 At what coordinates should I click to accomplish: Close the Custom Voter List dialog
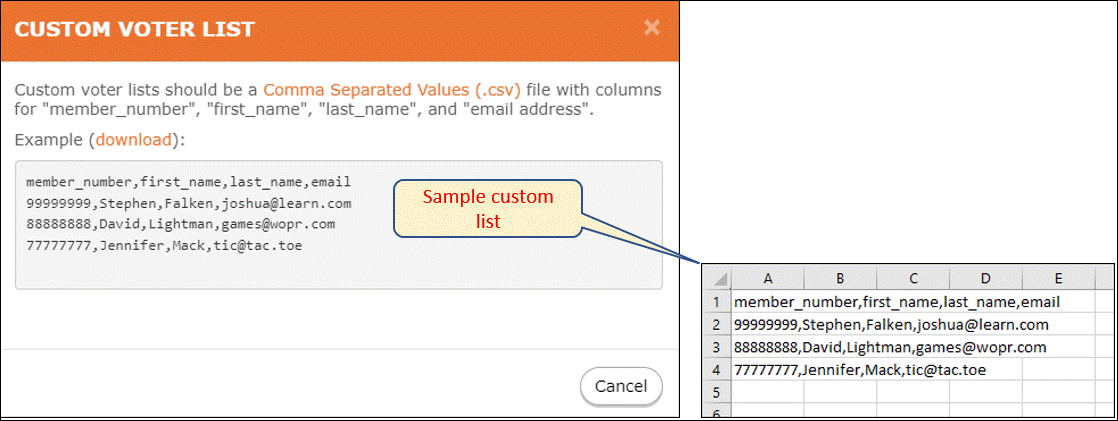click(651, 28)
